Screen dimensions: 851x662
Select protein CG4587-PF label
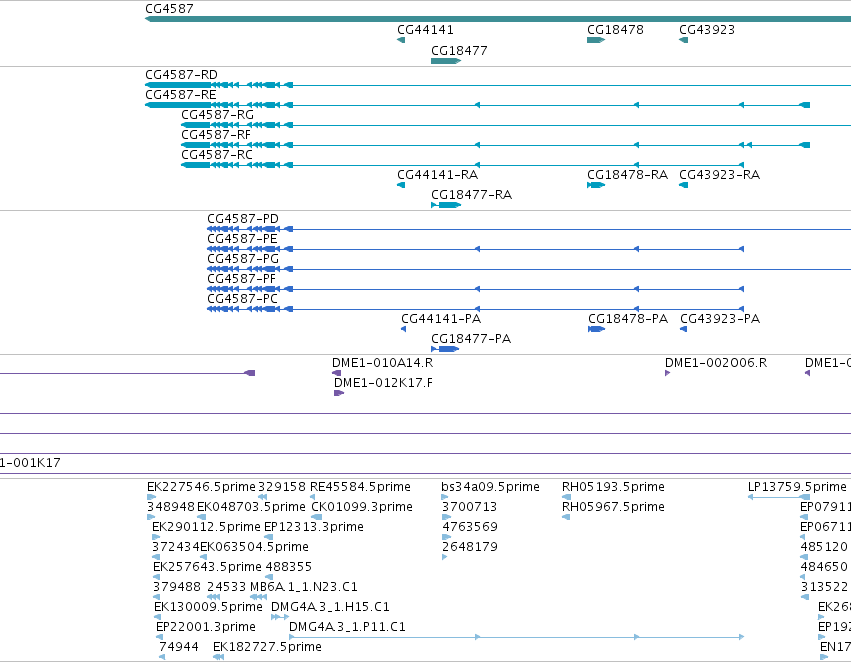point(242,279)
